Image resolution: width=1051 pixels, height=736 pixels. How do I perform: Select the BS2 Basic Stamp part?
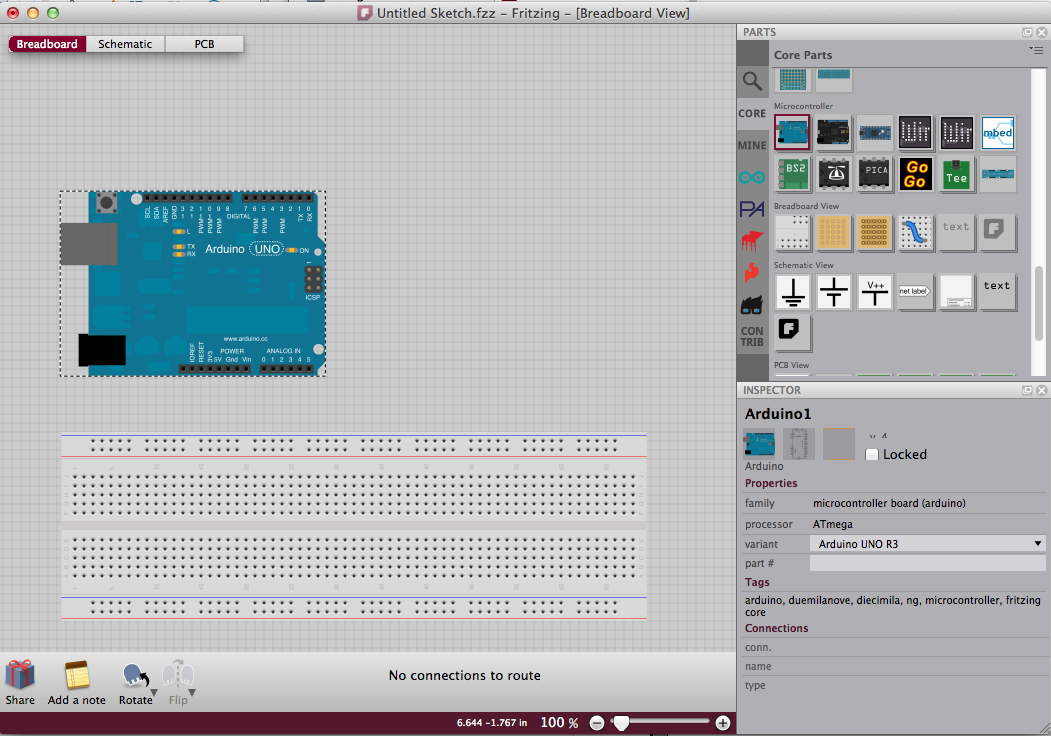[x=792, y=174]
